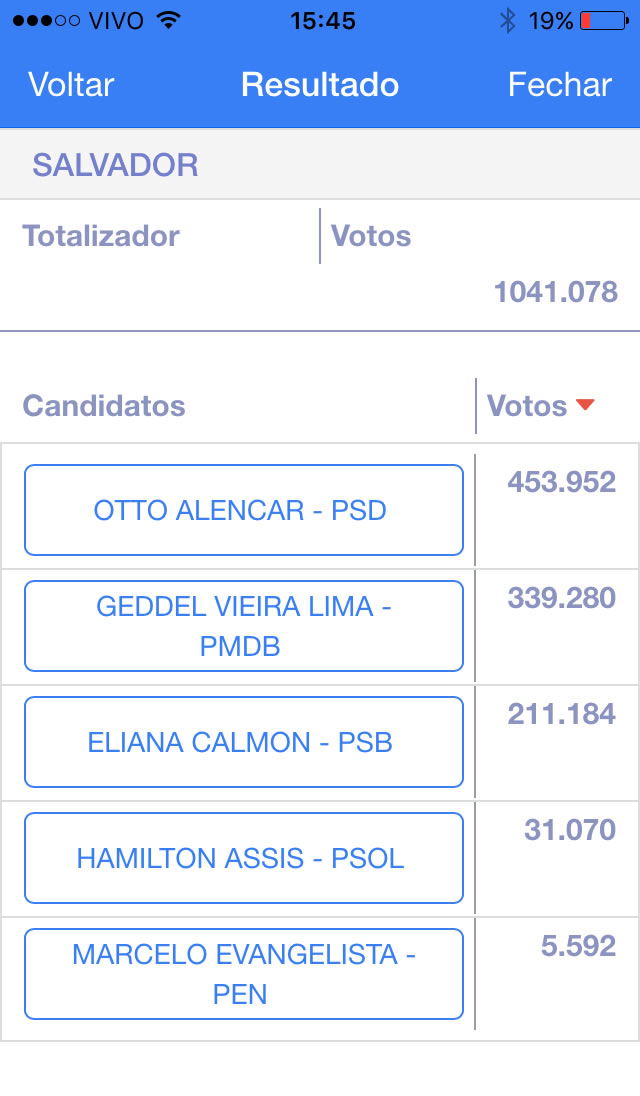
Task: Open Eliana Calmon - PSB details
Action: tap(243, 742)
